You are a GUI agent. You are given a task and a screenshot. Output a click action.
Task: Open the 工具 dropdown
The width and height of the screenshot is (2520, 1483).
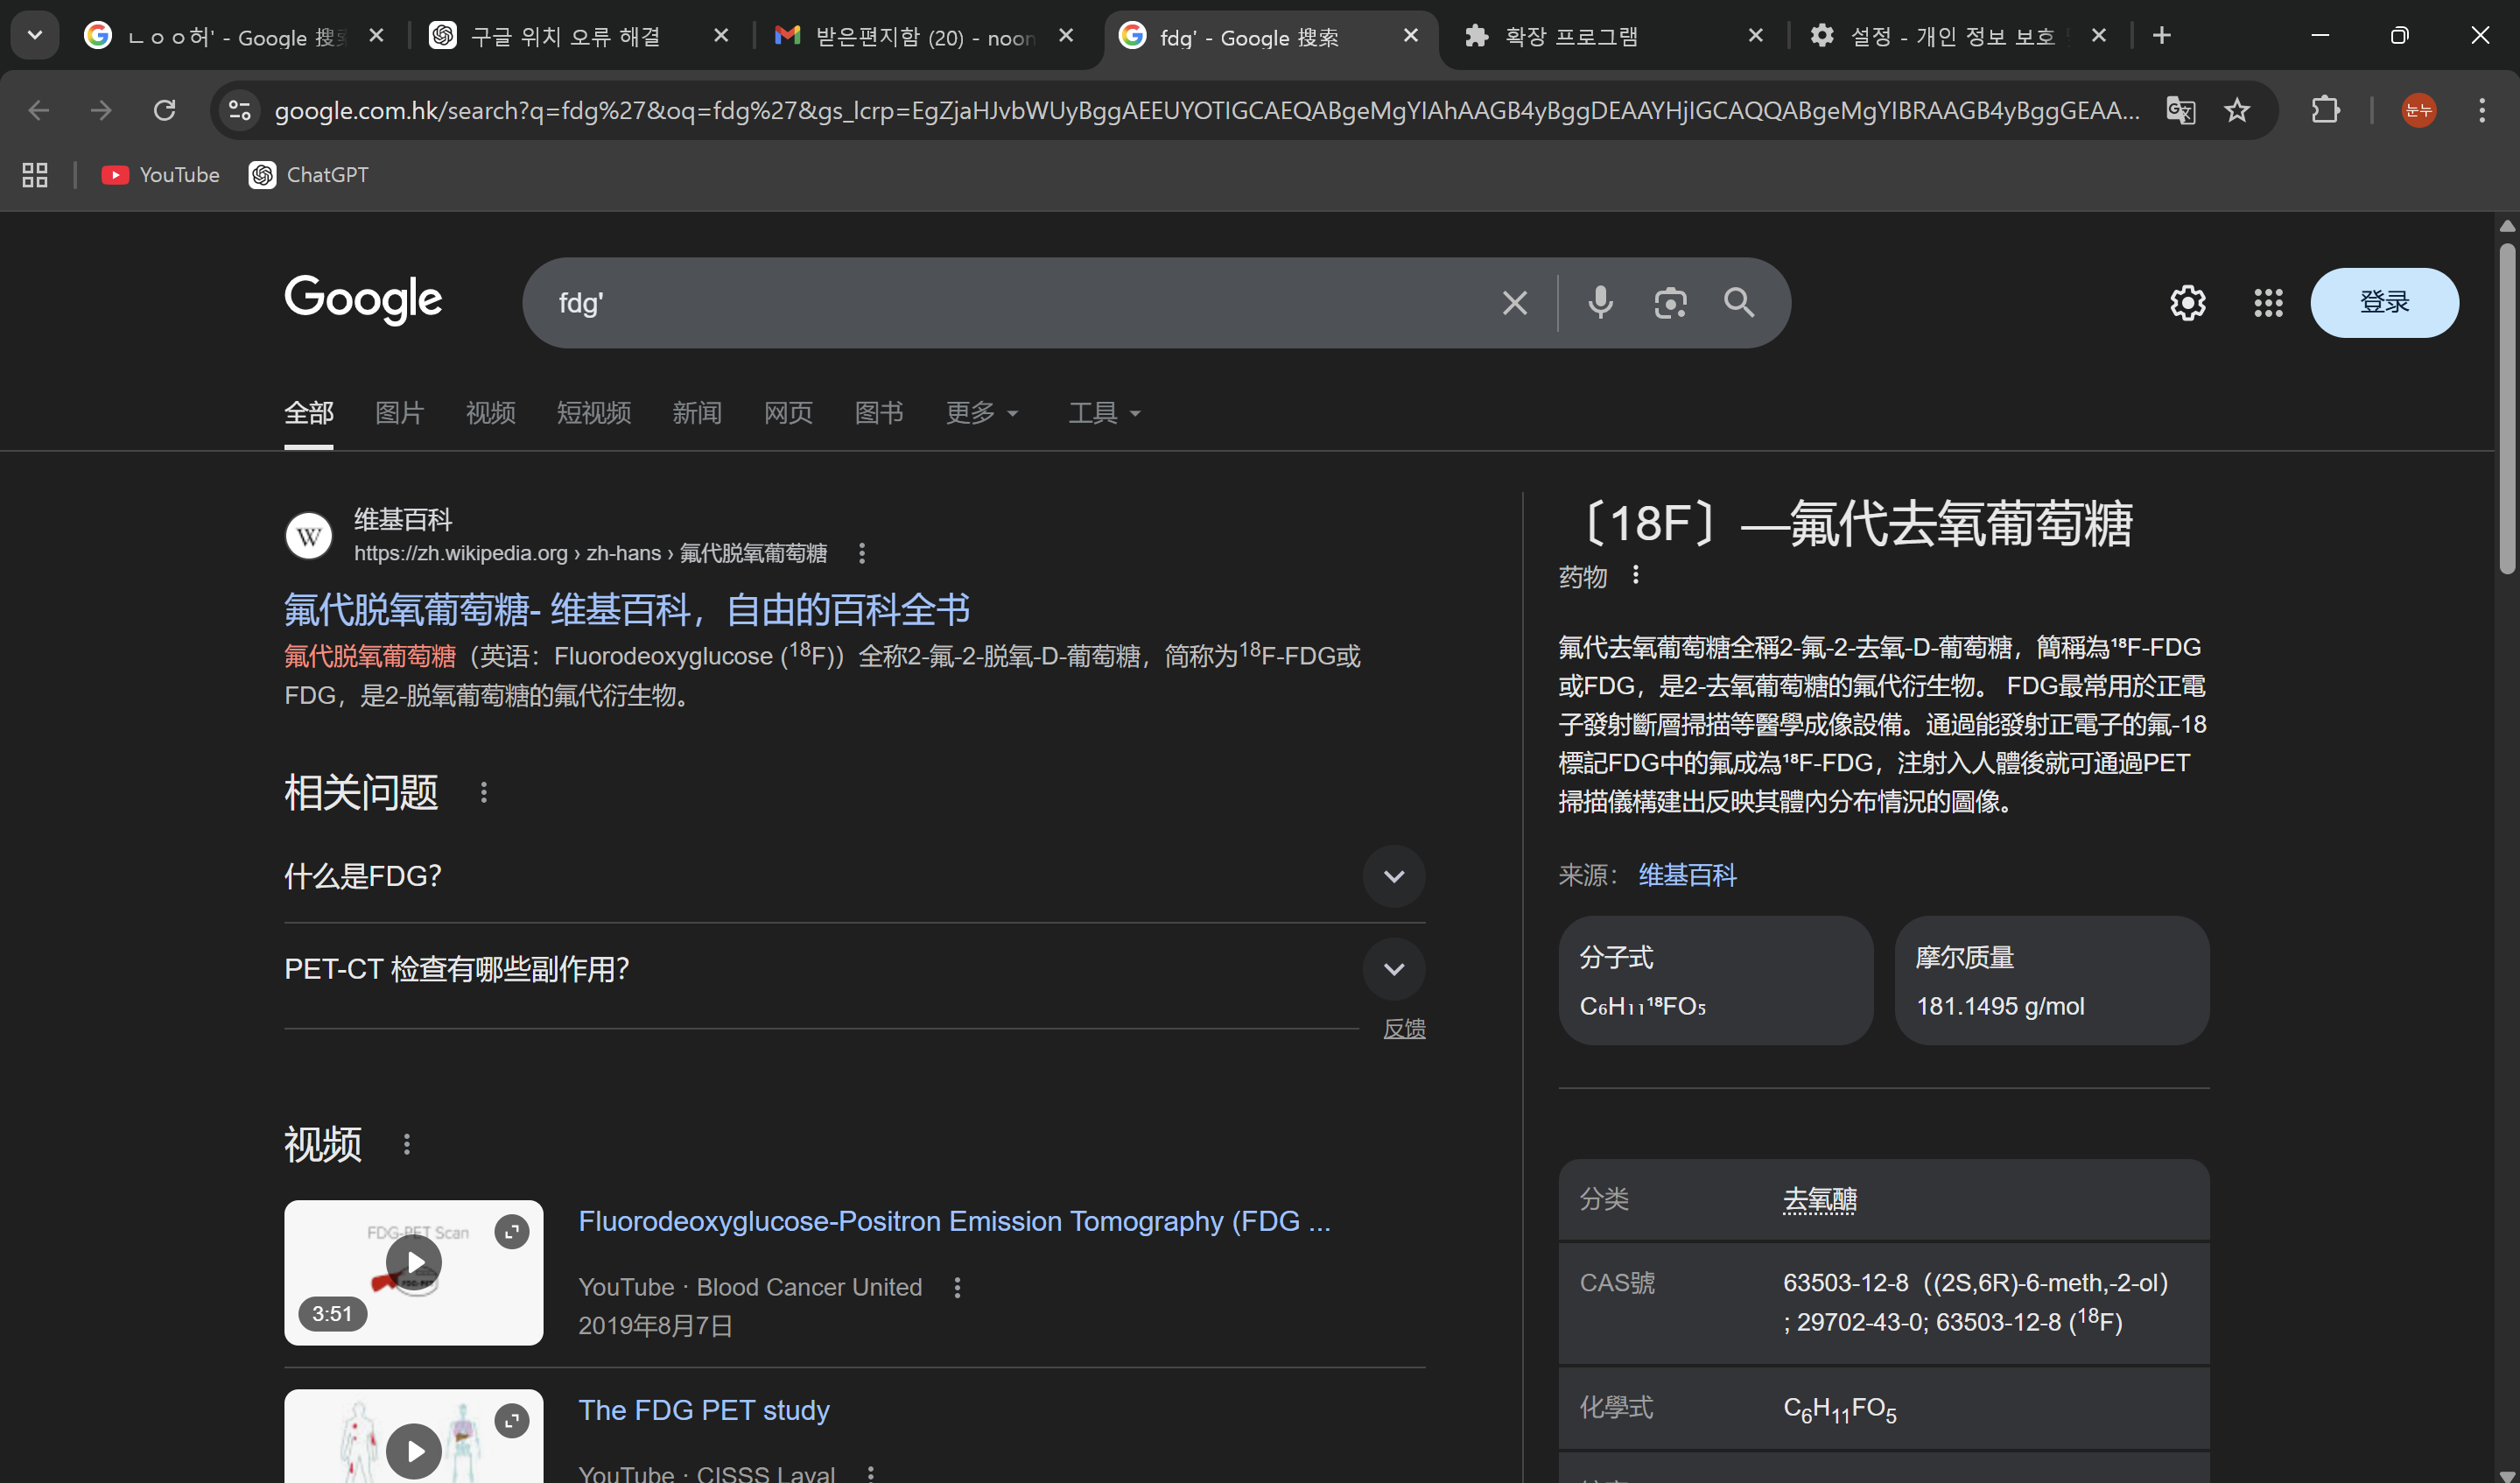click(x=1104, y=413)
